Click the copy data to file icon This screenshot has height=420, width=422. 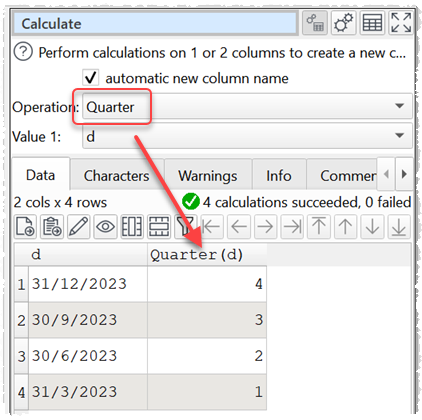tap(25, 227)
